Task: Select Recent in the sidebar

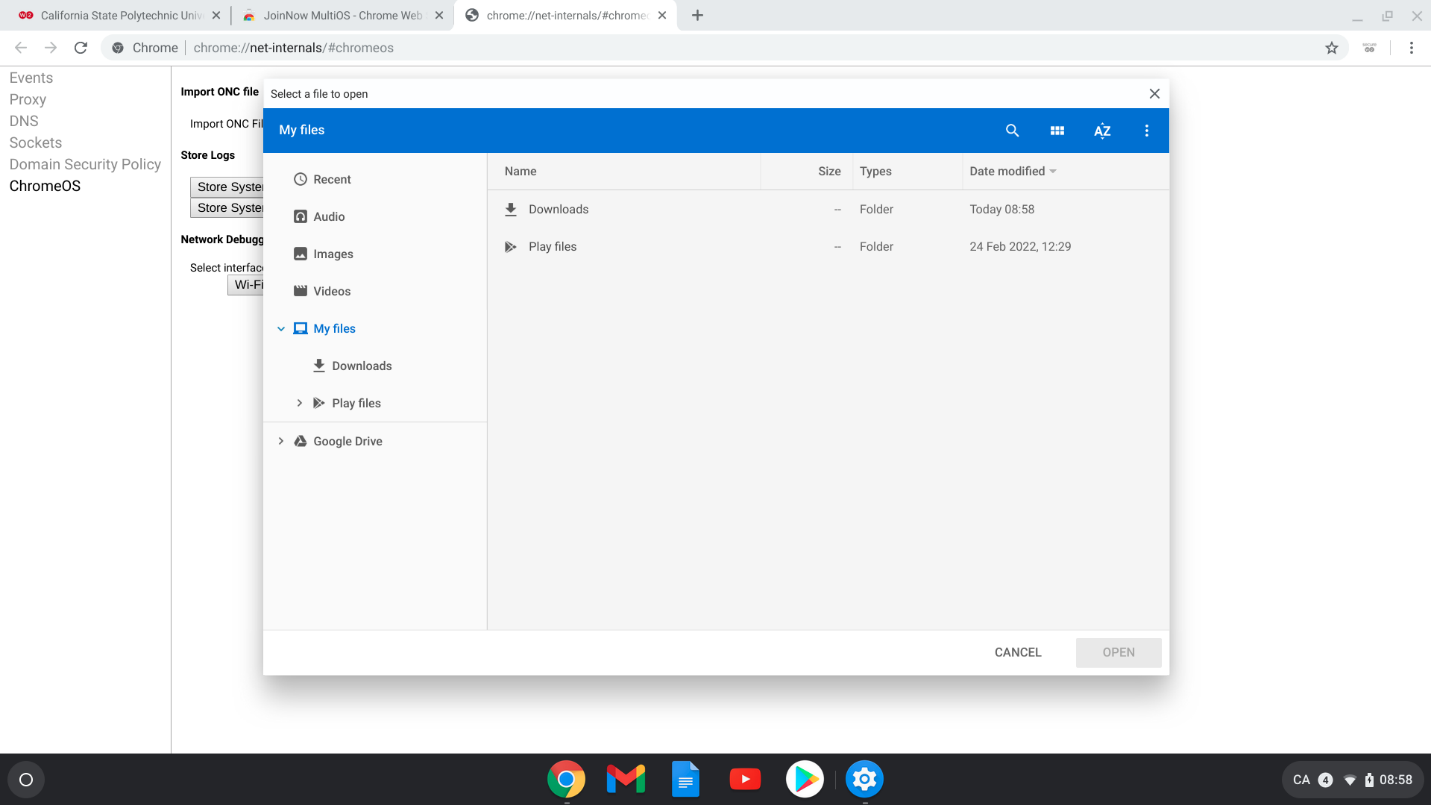Action: (x=331, y=179)
